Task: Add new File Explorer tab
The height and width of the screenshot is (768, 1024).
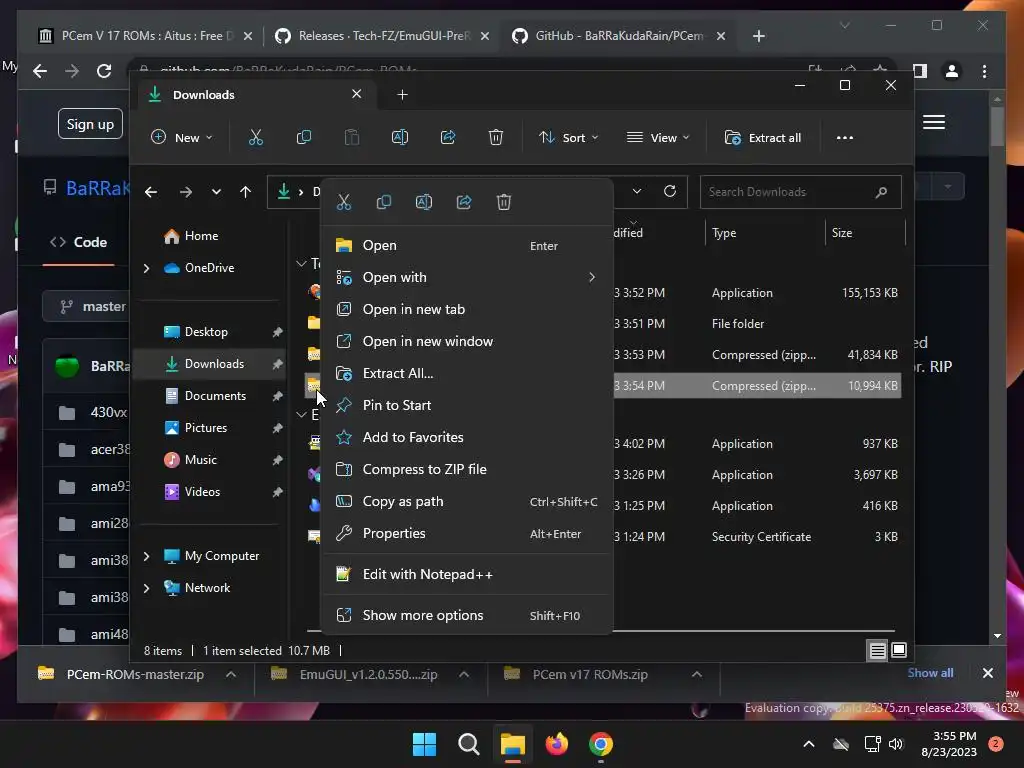Action: click(x=402, y=95)
